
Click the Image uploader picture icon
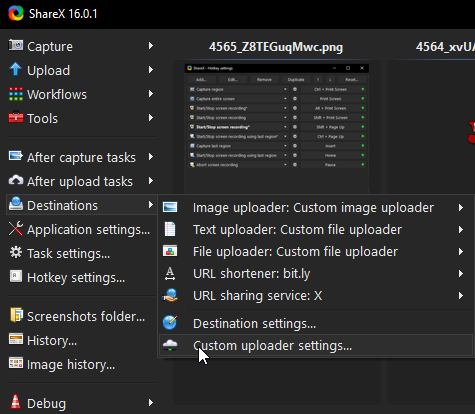tap(170, 207)
